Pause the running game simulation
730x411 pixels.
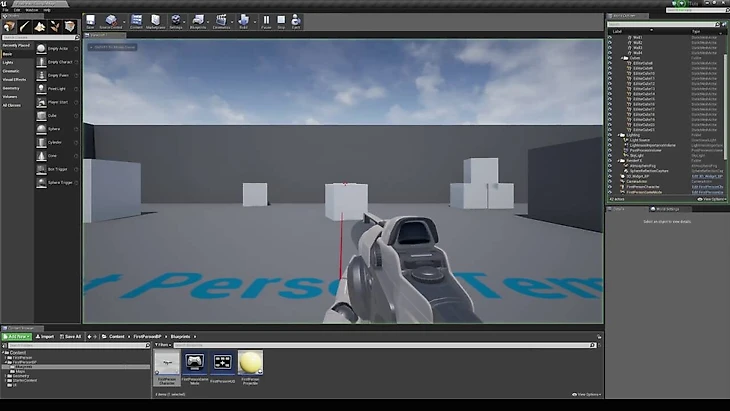(x=266, y=20)
